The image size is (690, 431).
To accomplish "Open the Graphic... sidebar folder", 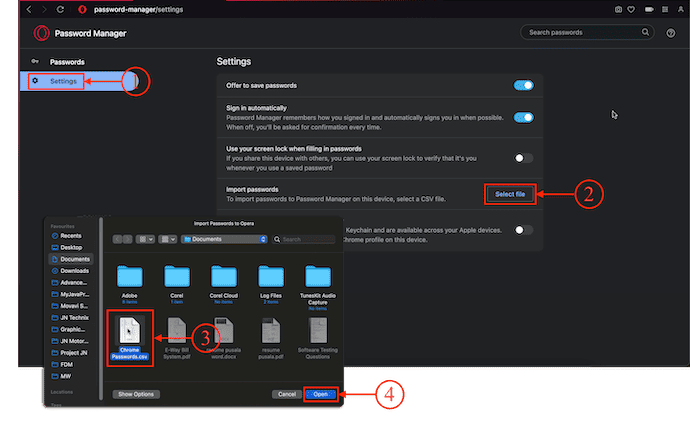I will point(70,329).
